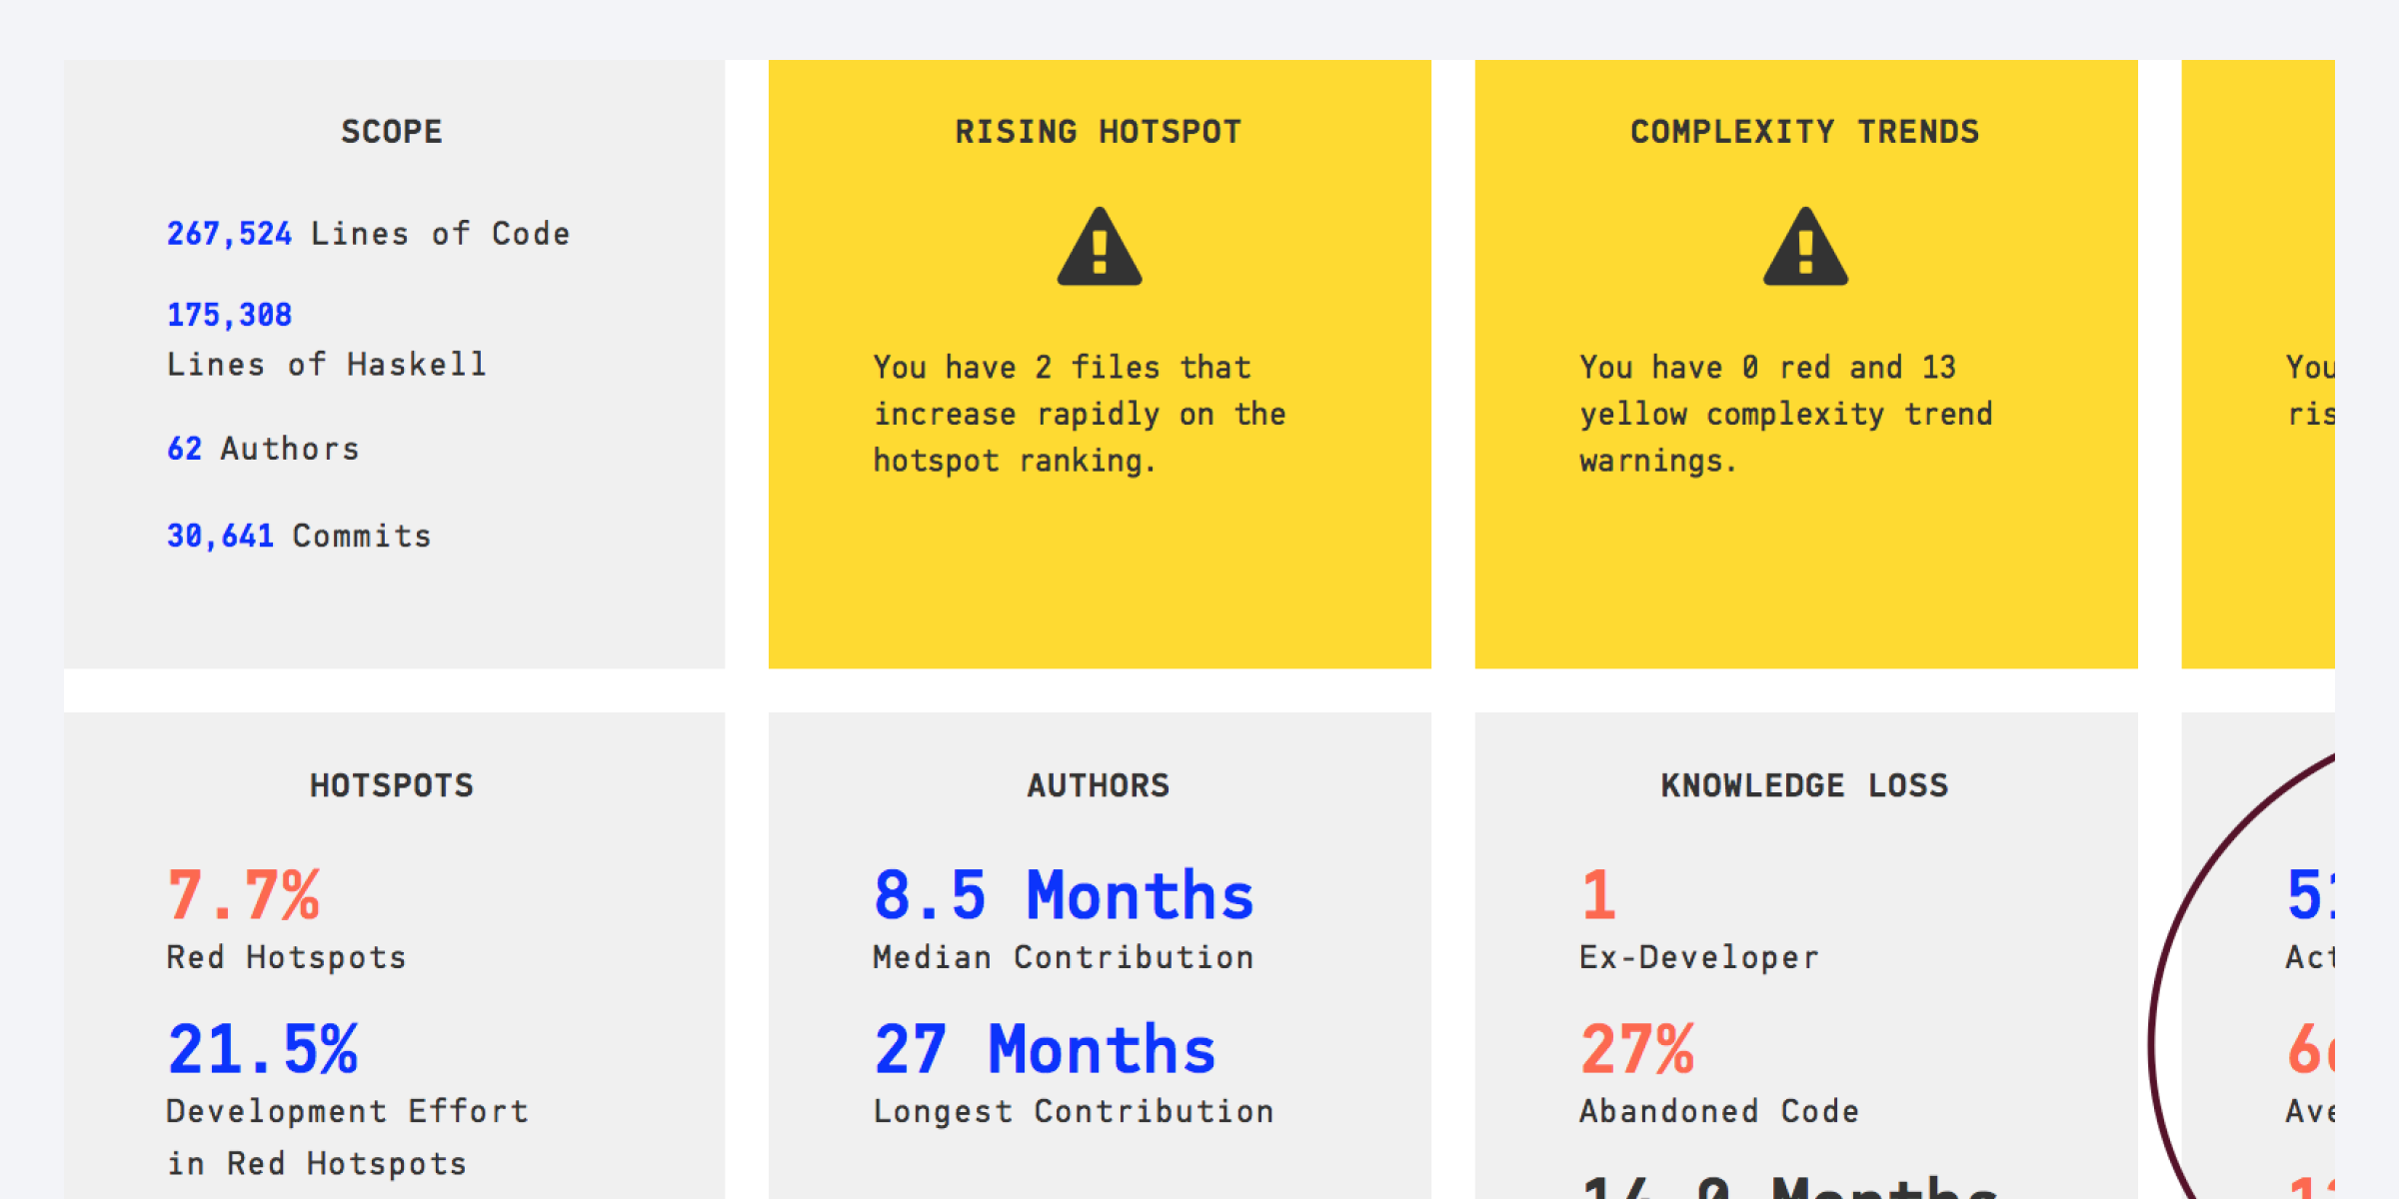Click the 62 Authors entry

[x=263, y=449]
